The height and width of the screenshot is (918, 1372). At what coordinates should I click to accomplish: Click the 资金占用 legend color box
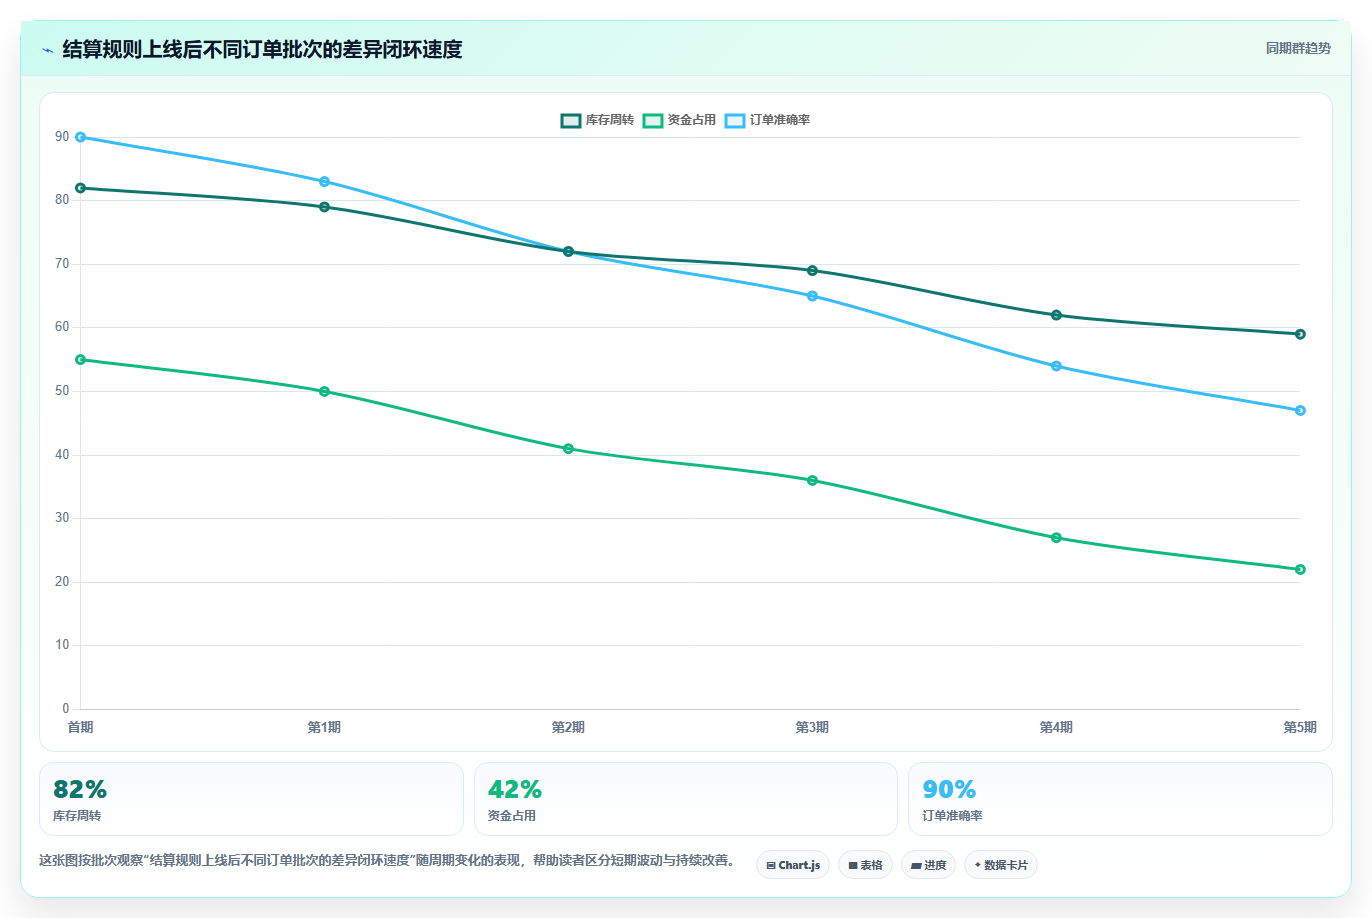click(x=653, y=120)
